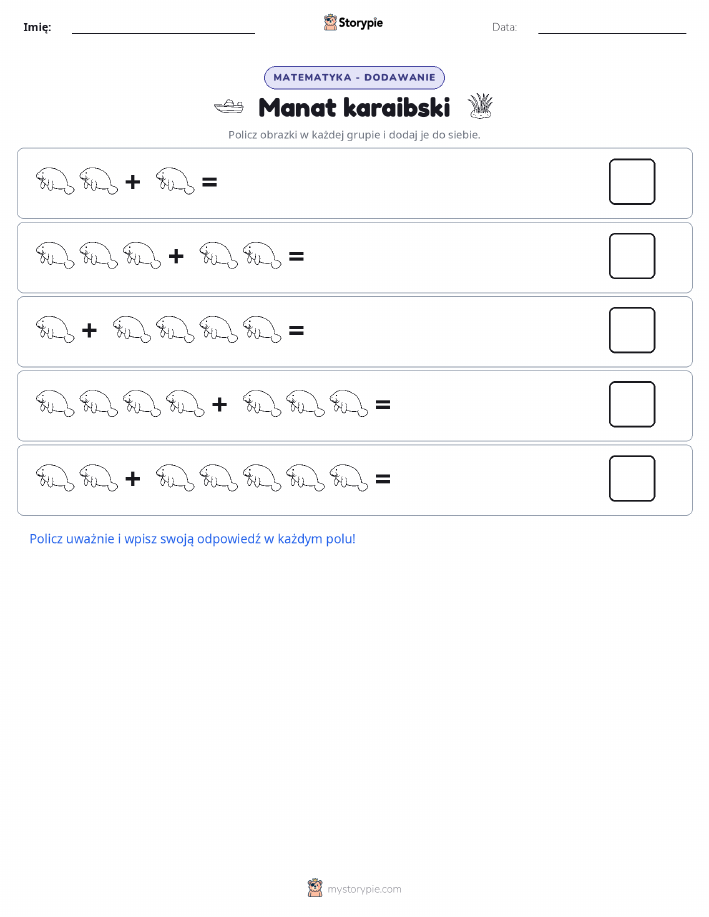Select the answer box in the fourth row
Viewport: 709px width, 917px height.
tap(632, 404)
